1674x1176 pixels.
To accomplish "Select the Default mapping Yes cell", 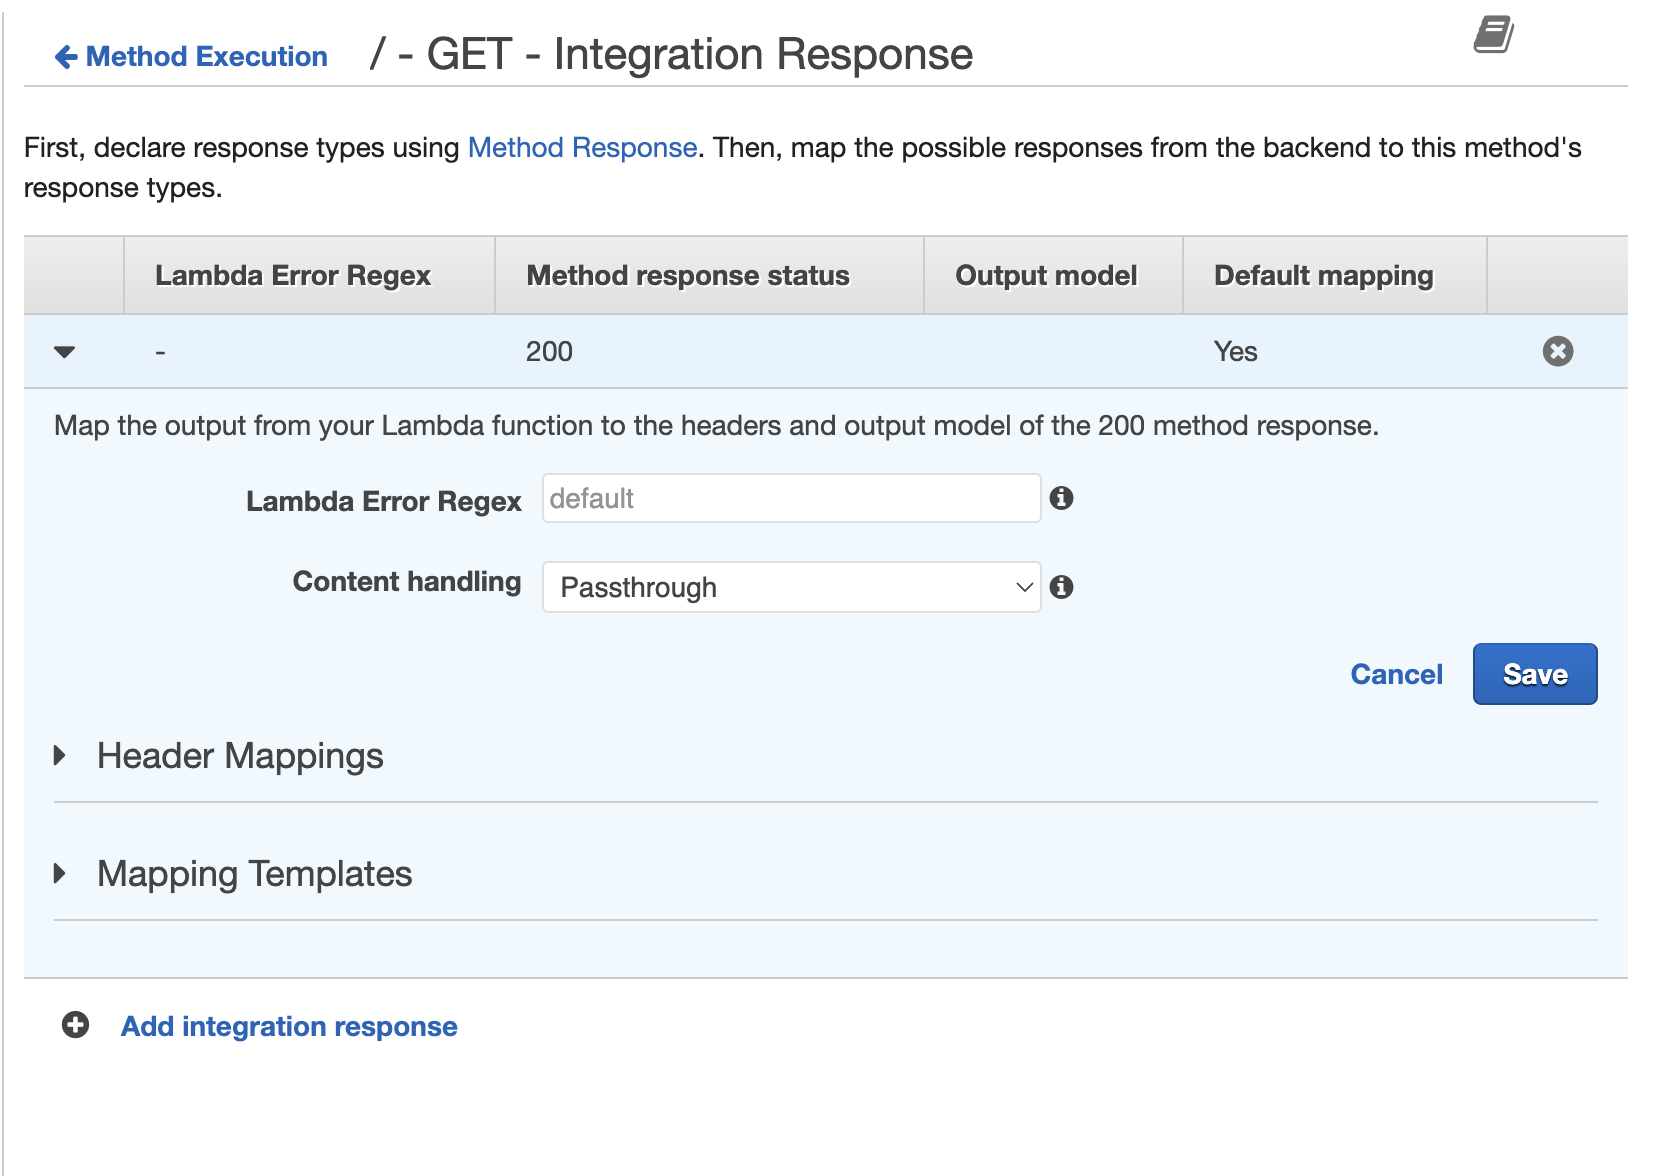I will click(x=1234, y=351).
